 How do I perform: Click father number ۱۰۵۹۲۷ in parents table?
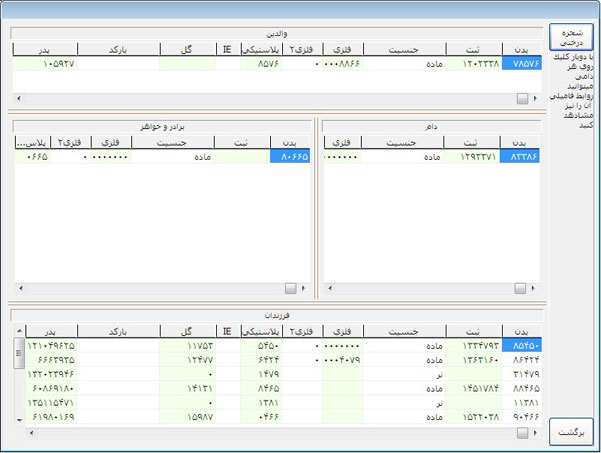[x=45, y=64]
